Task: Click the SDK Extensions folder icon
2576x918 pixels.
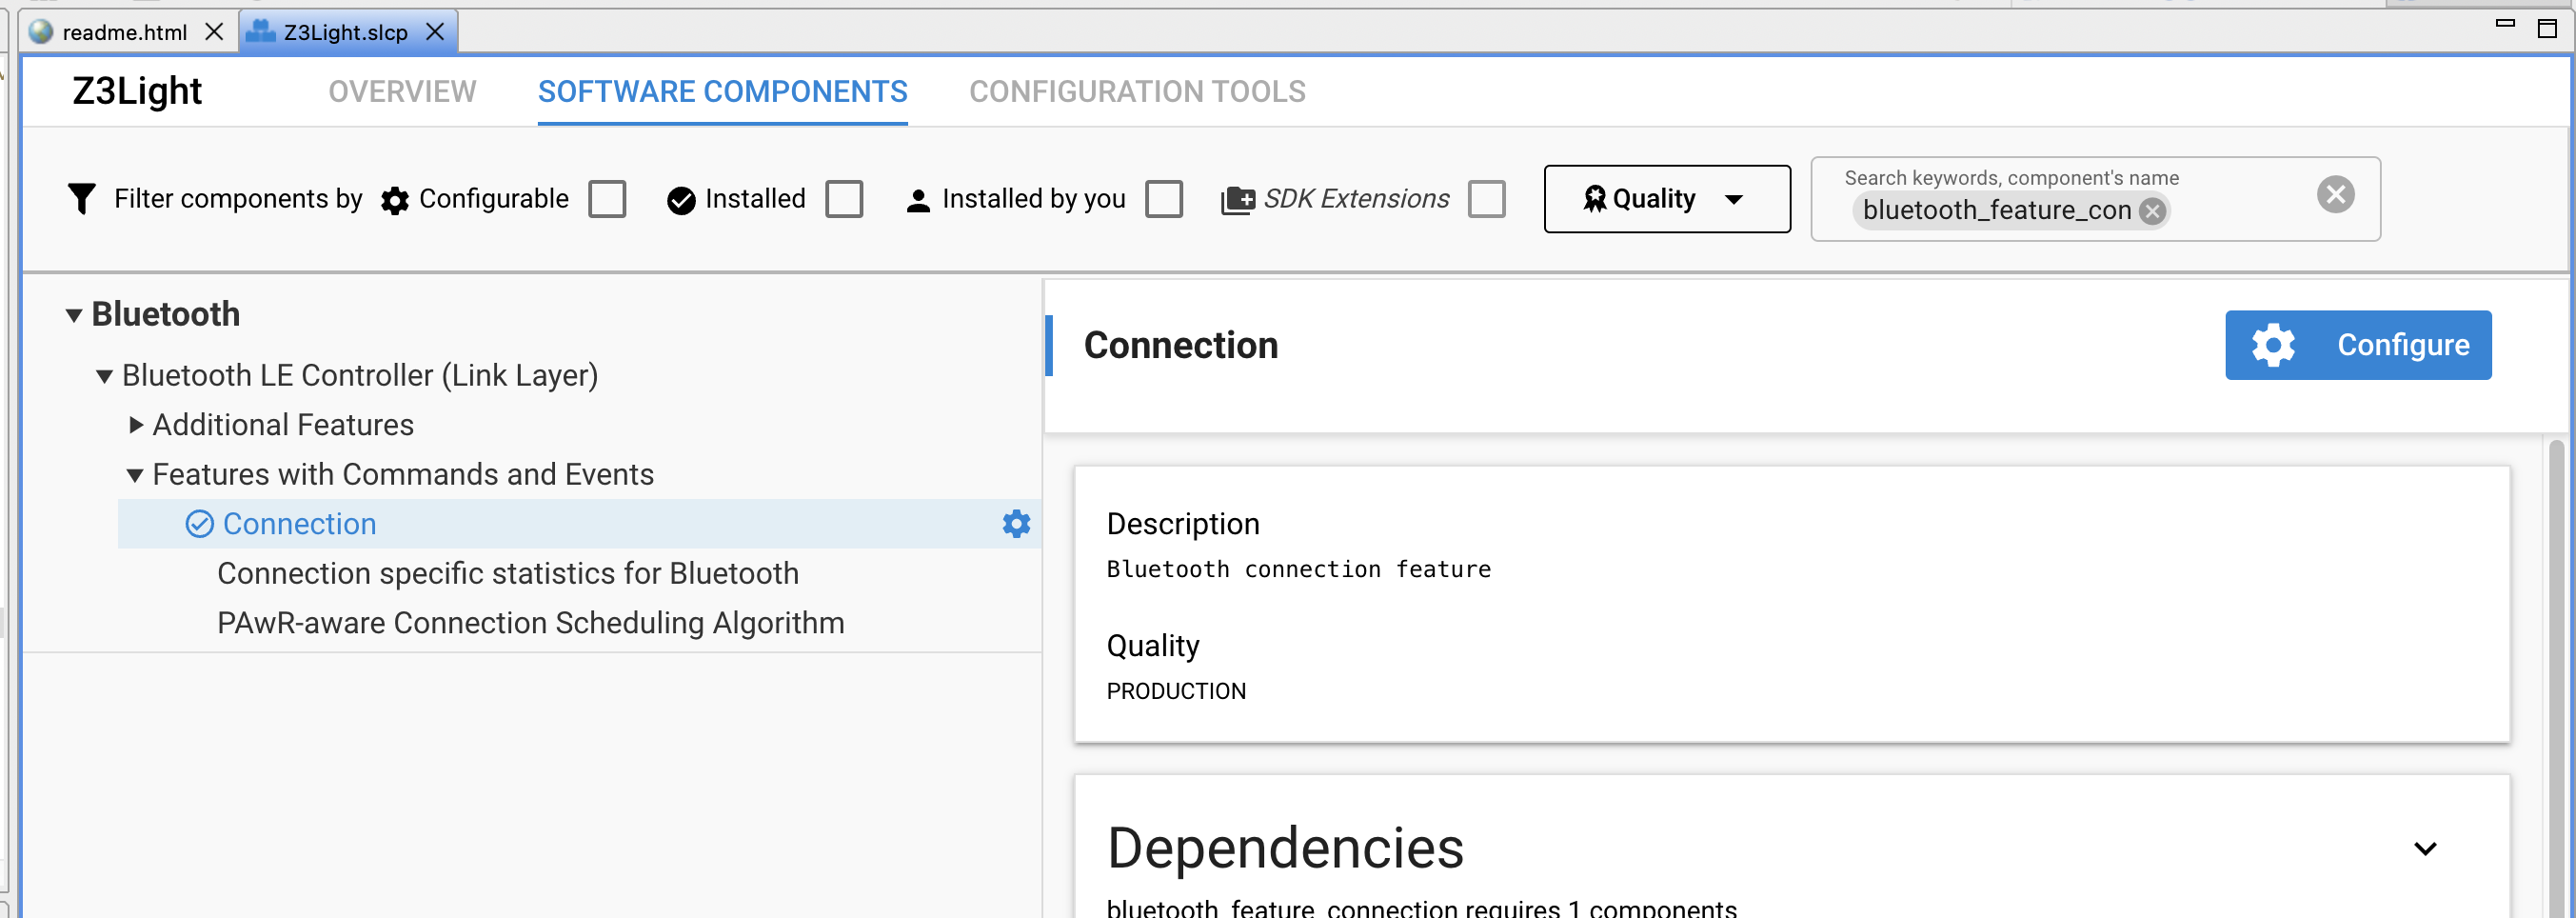Action: pos(1238,200)
